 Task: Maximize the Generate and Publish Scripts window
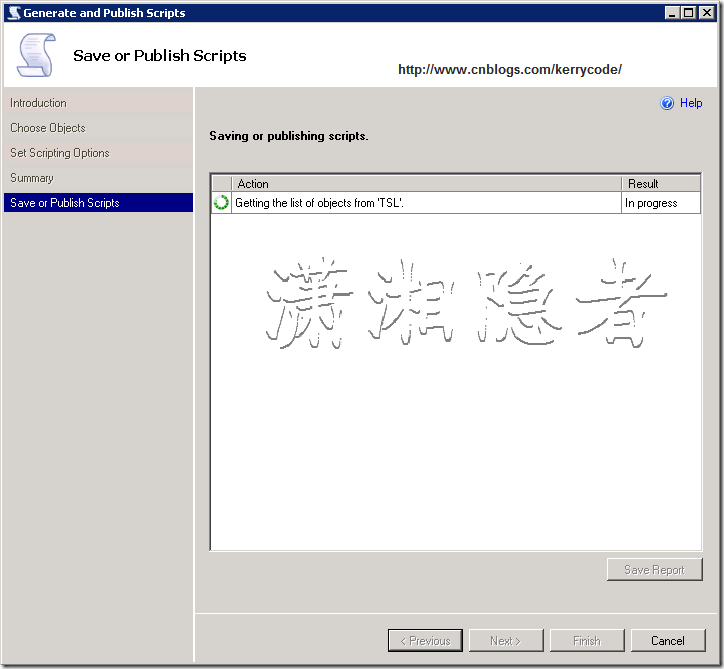coord(689,13)
